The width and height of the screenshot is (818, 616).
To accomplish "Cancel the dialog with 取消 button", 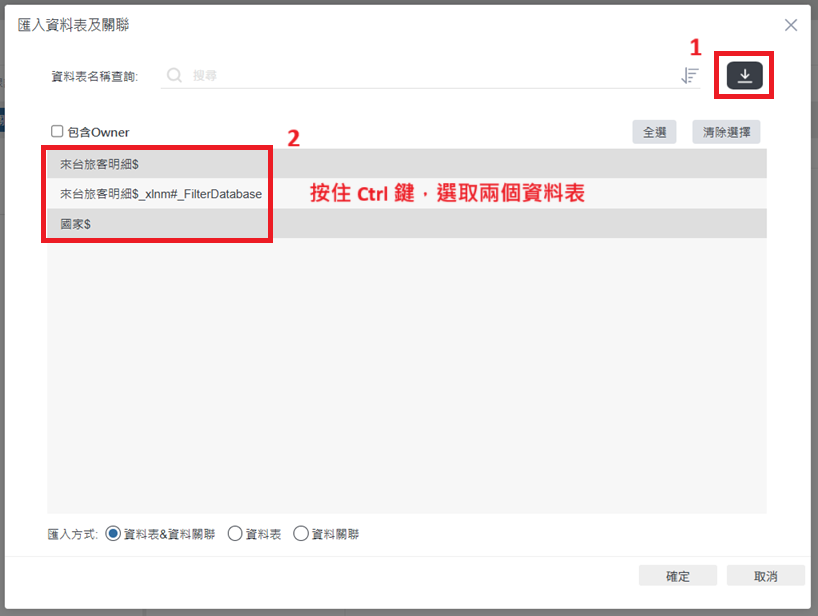I will pyautogui.click(x=765, y=576).
